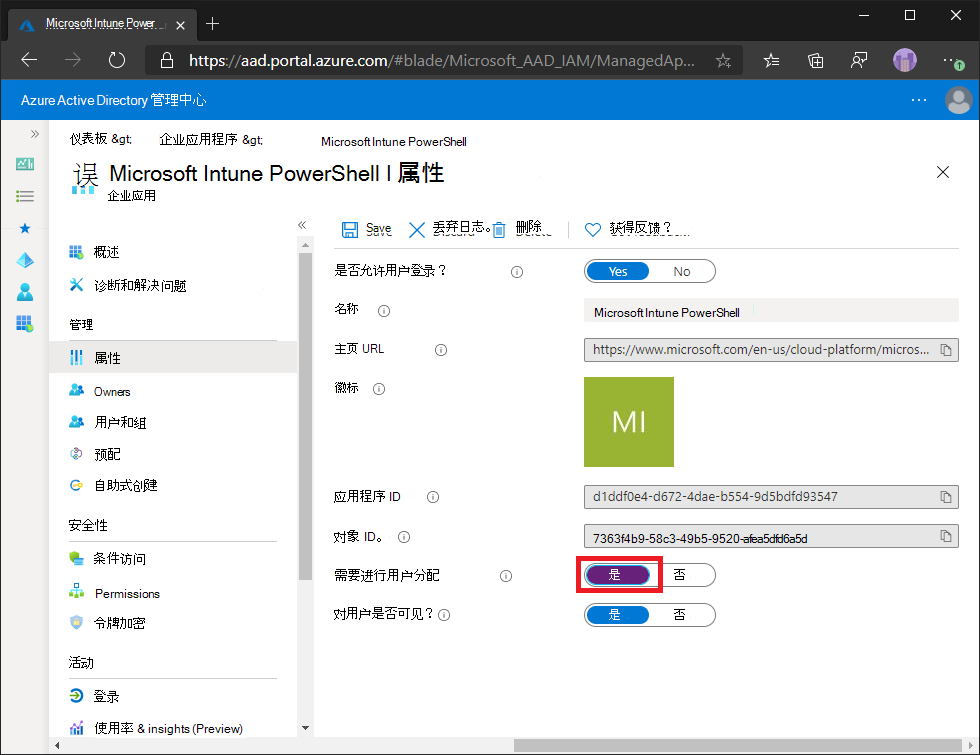Open Azure Active Directory diamond icon
980x755 pixels.
25,260
